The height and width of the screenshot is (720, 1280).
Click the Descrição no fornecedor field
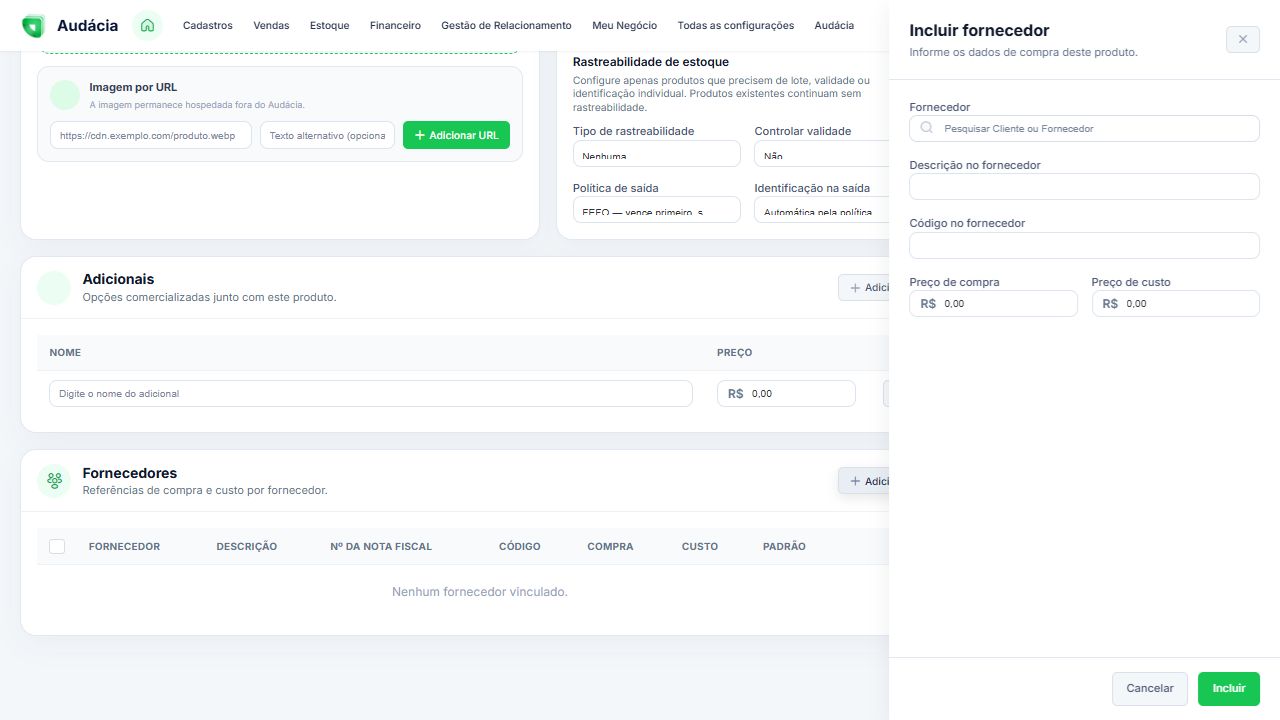pos(1084,187)
